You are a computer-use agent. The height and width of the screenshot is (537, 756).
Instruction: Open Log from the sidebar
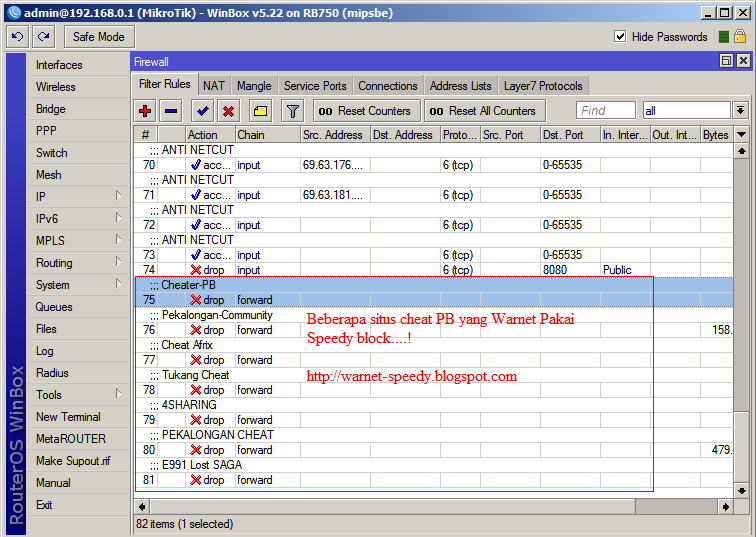pos(78,351)
